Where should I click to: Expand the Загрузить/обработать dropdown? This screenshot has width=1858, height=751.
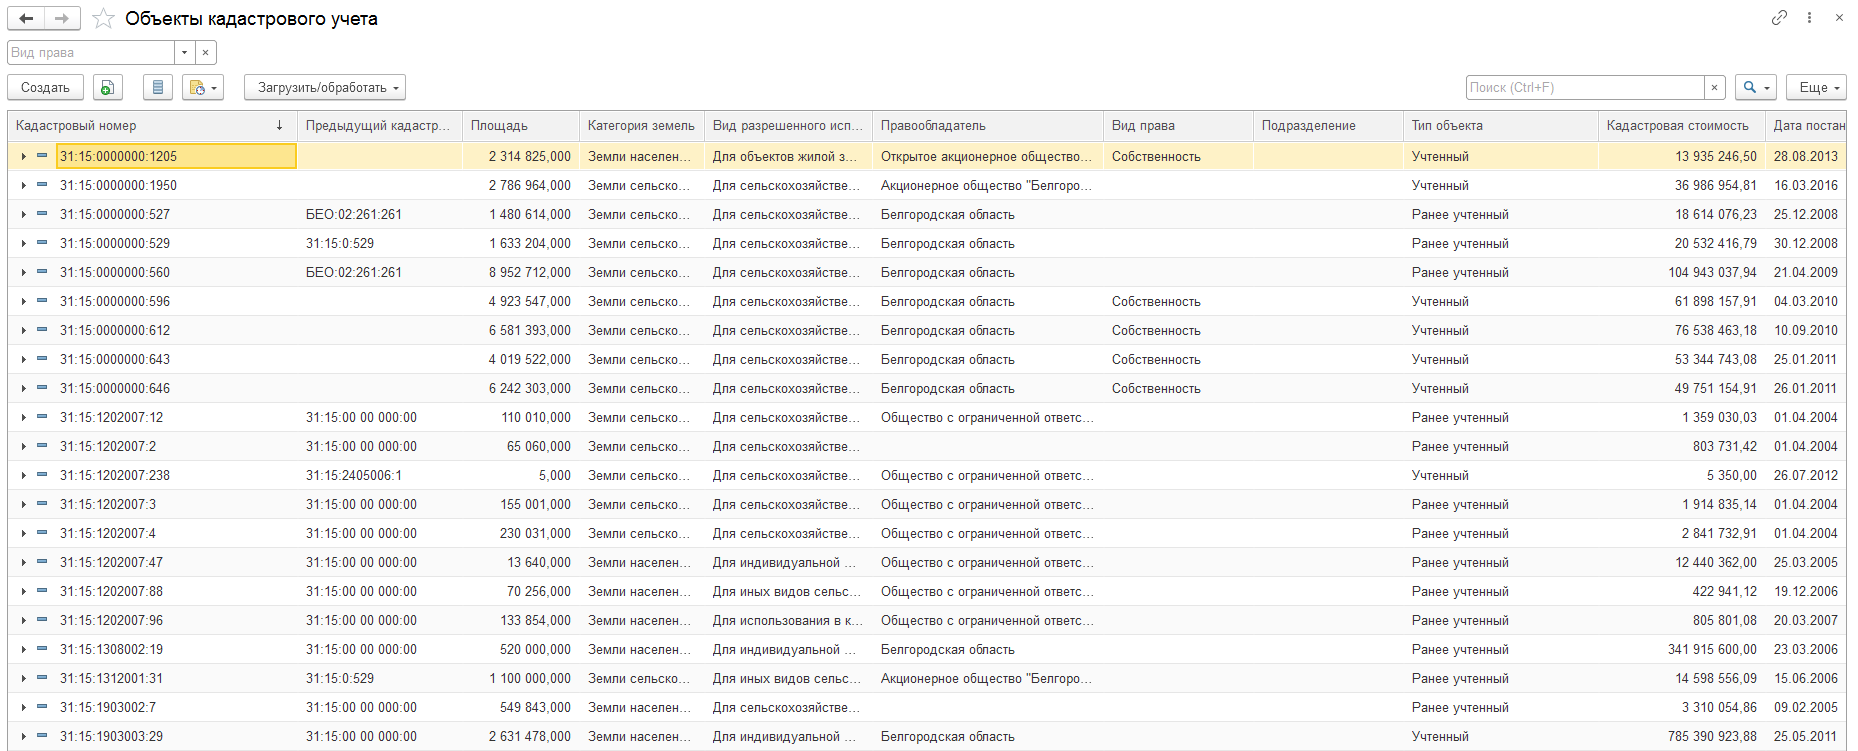tap(325, 88)
